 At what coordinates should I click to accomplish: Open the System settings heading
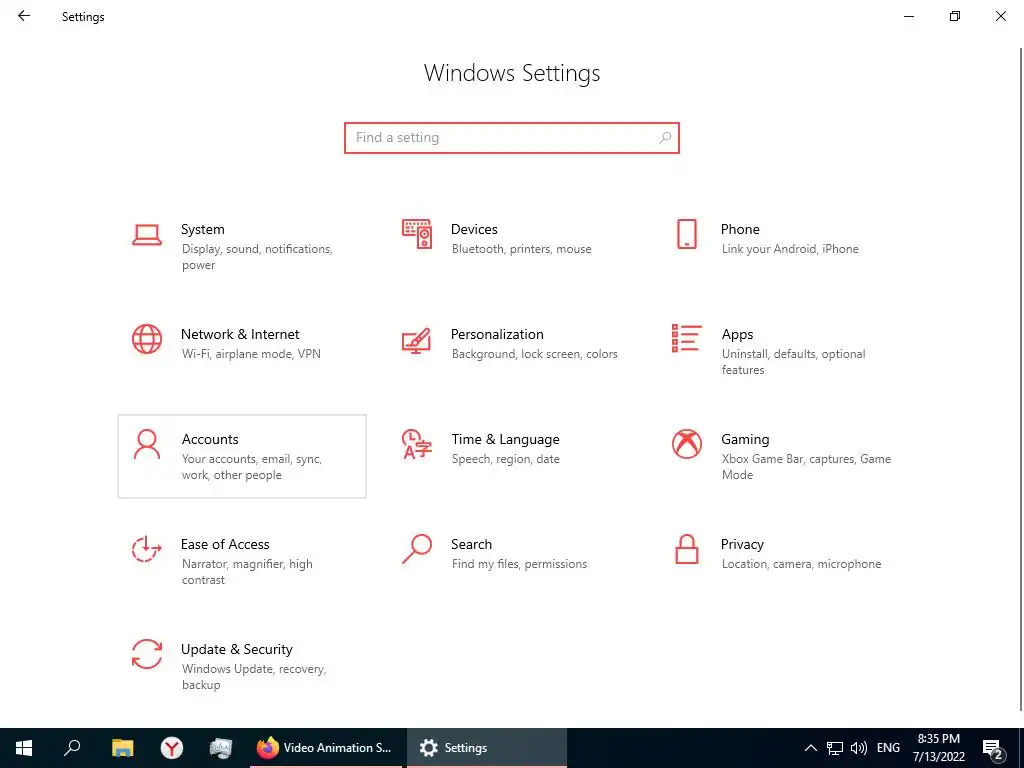pos(202,229)
